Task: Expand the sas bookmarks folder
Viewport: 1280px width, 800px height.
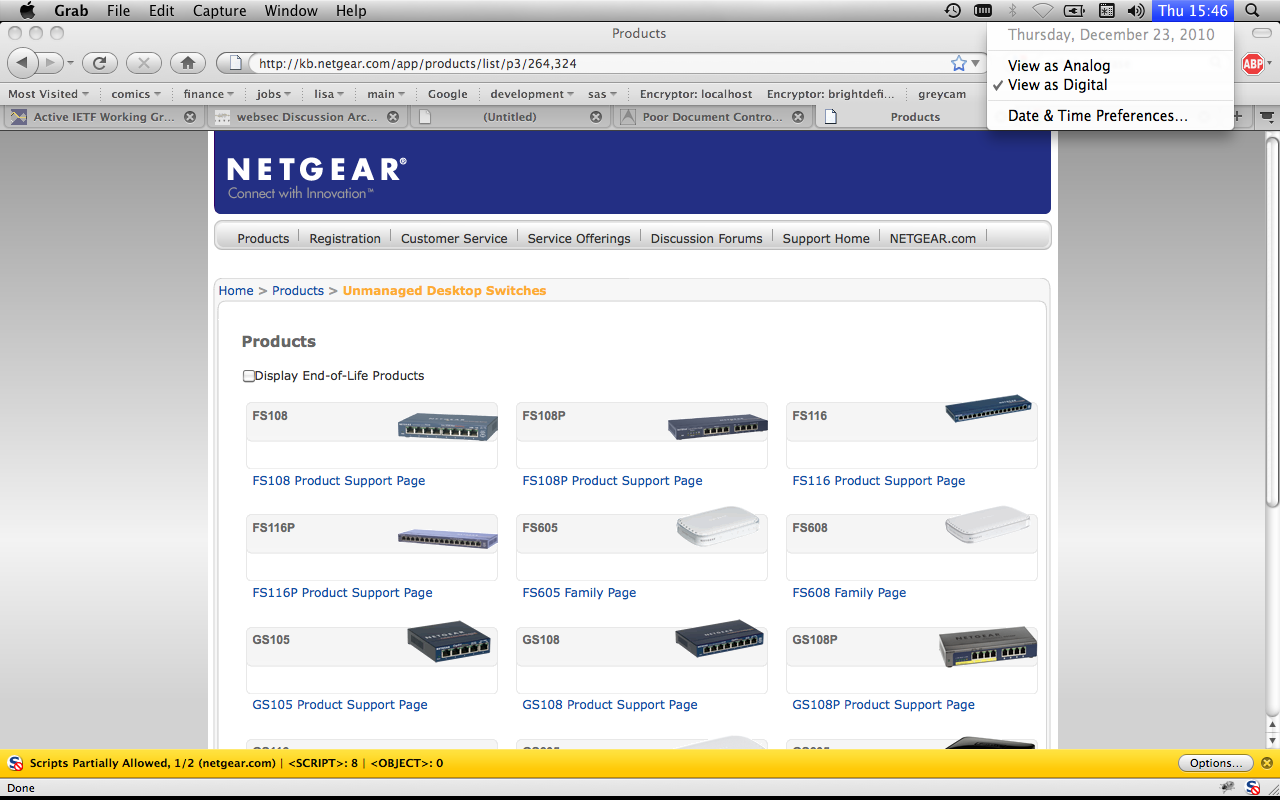Action: pyautogui.click(x=603, y=94)
